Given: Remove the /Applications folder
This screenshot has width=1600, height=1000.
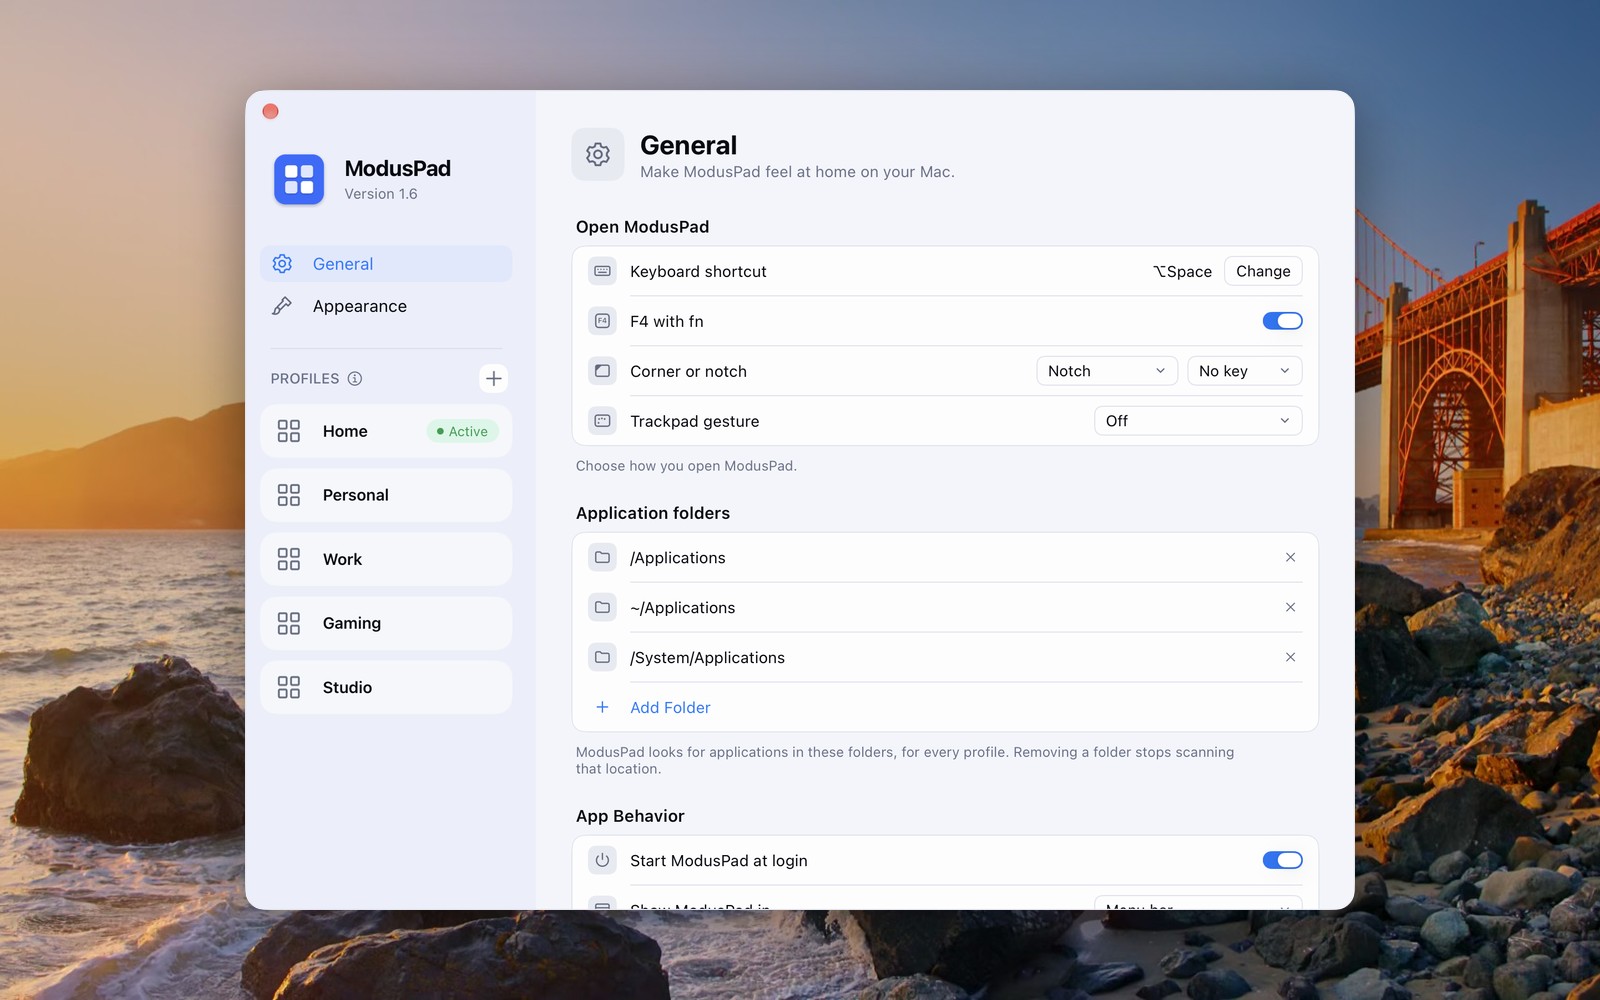Looking at the screenshot, I should pos(1290,558).
